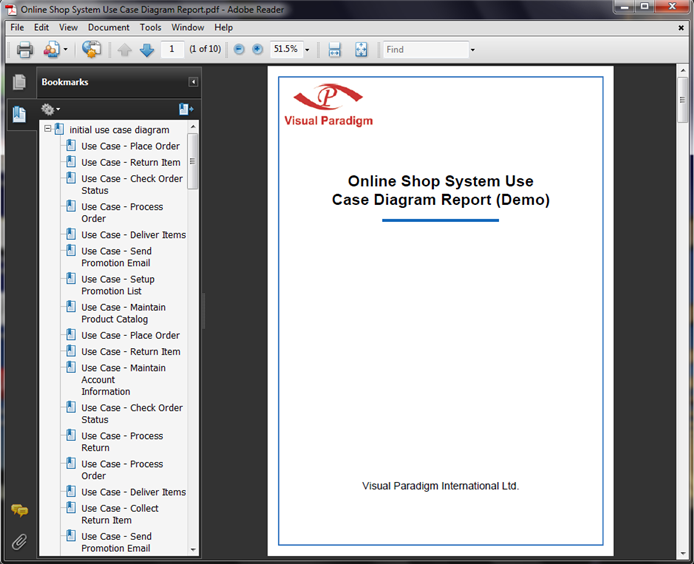Viewport: 694px width, 564px height.
Task: Open the Document menu
Action: click(108, 27)
